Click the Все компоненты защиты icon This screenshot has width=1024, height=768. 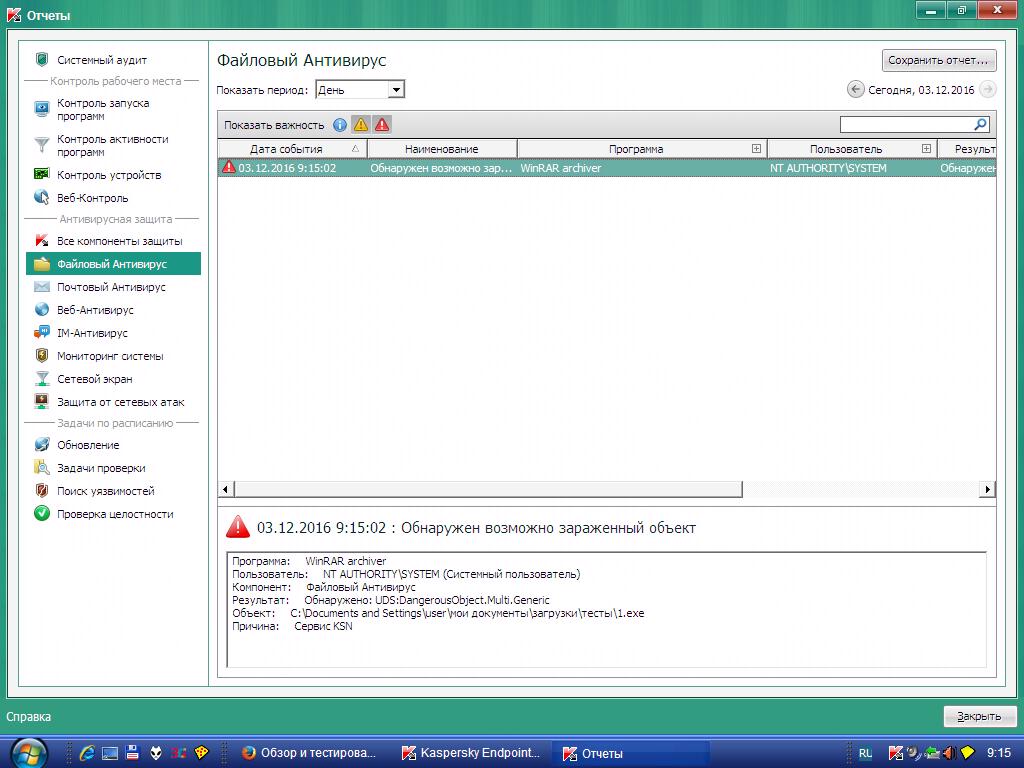coord(42,240)
